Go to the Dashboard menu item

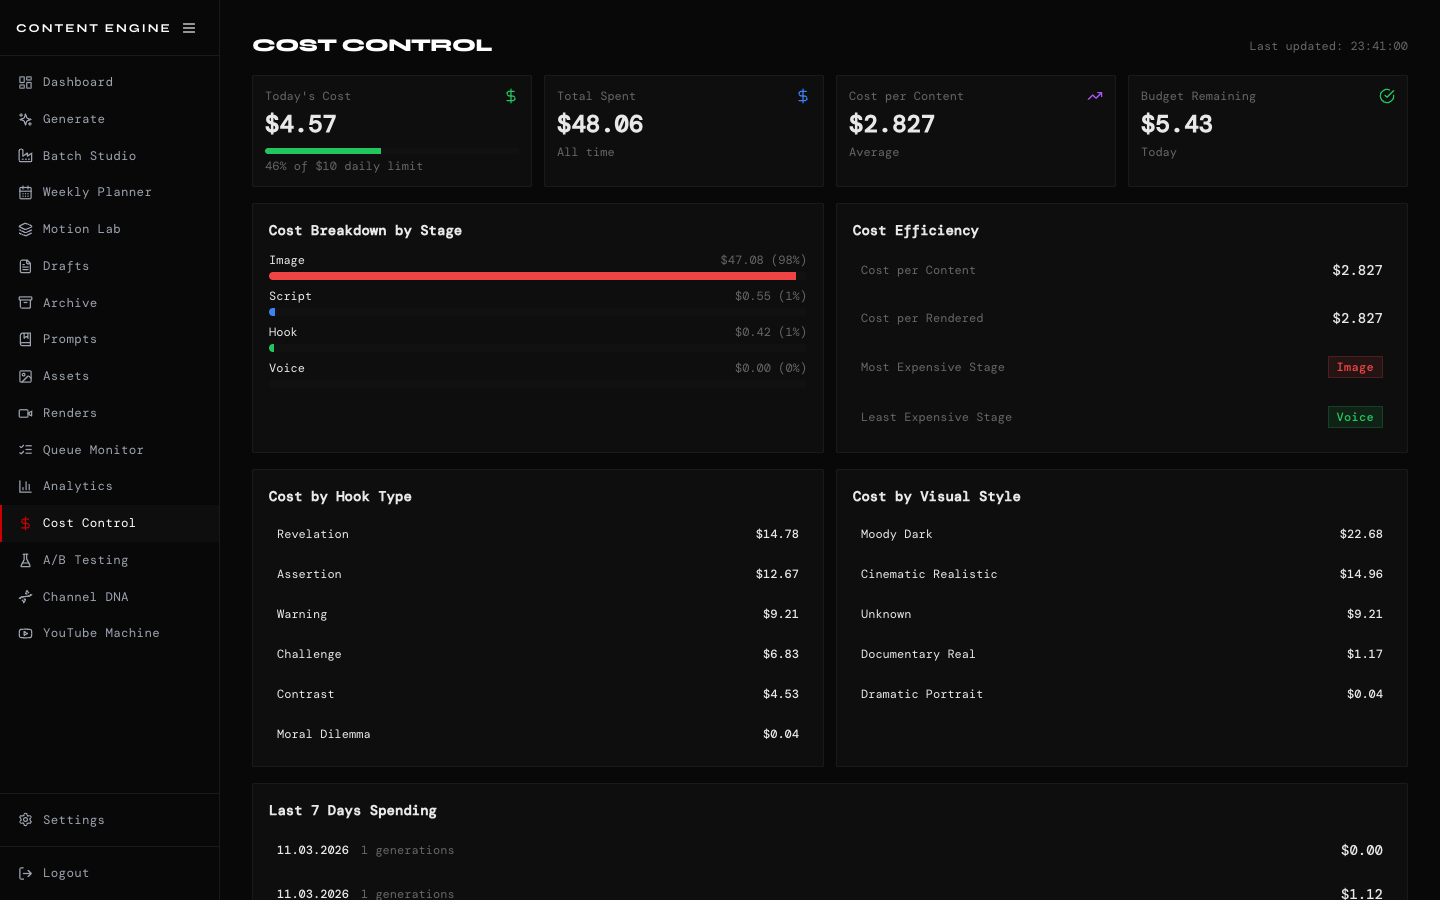click(79, 82)
